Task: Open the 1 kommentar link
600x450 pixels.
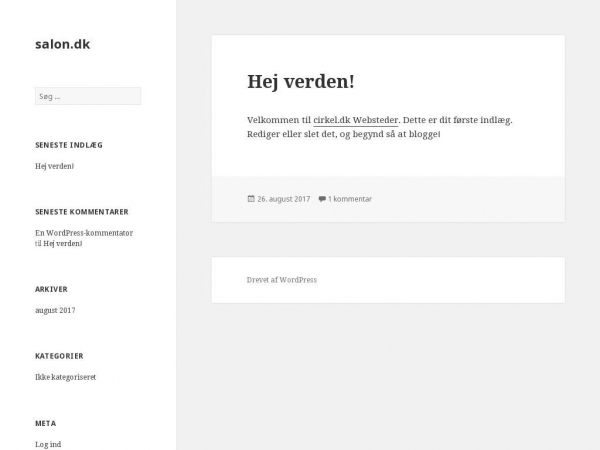Action: coord(350,199)
